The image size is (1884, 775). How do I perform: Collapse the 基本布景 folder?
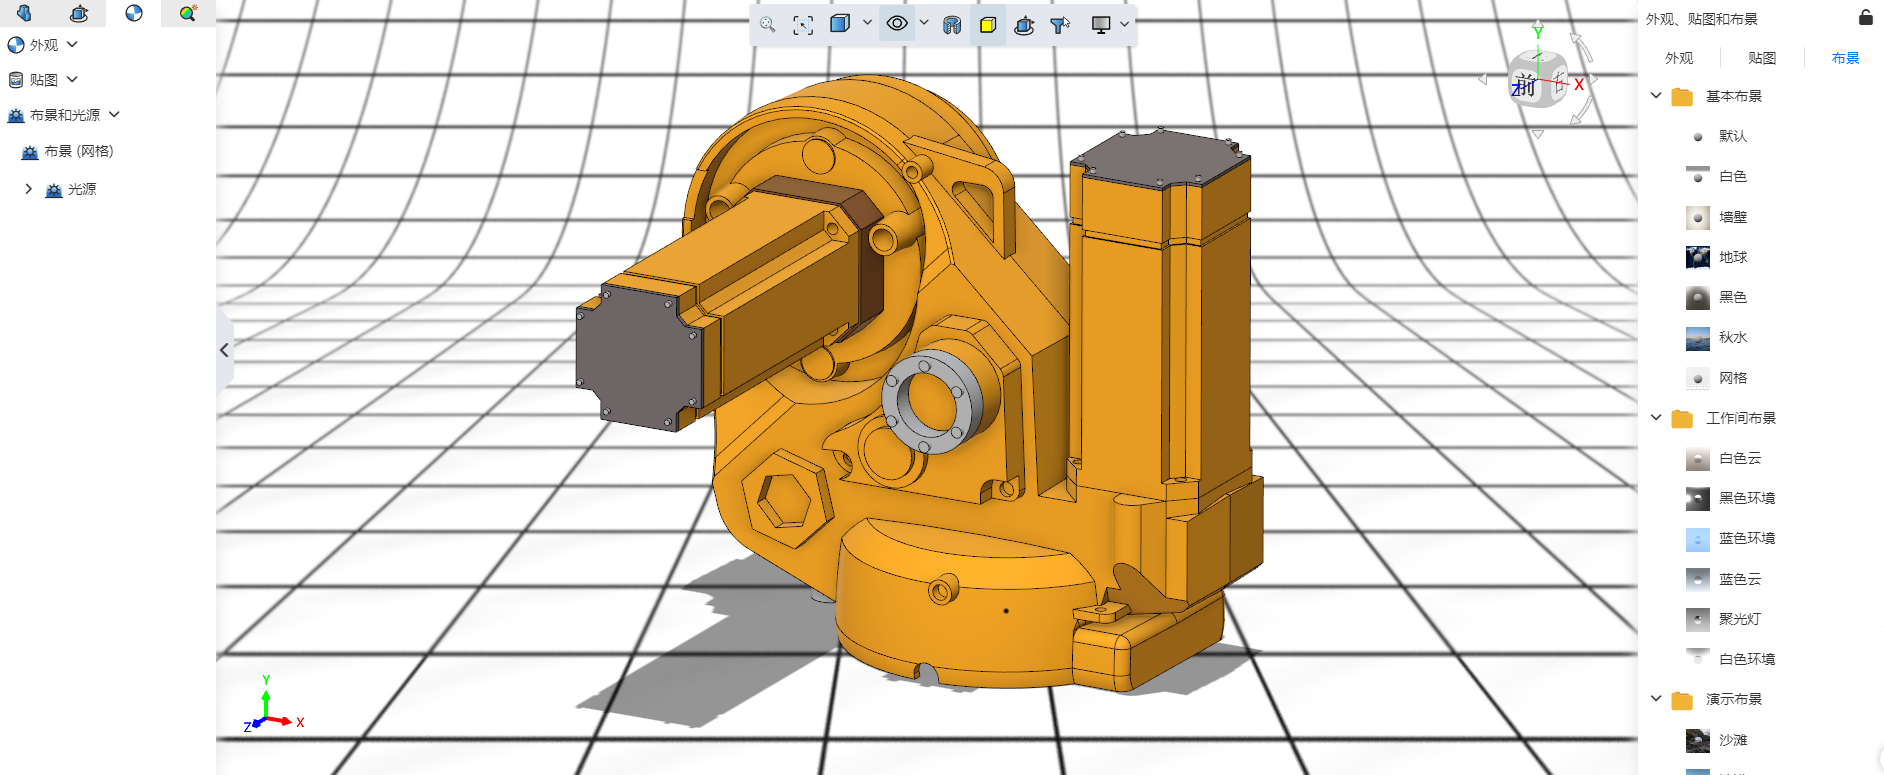pyautogui.click(x=1656, y=96)
